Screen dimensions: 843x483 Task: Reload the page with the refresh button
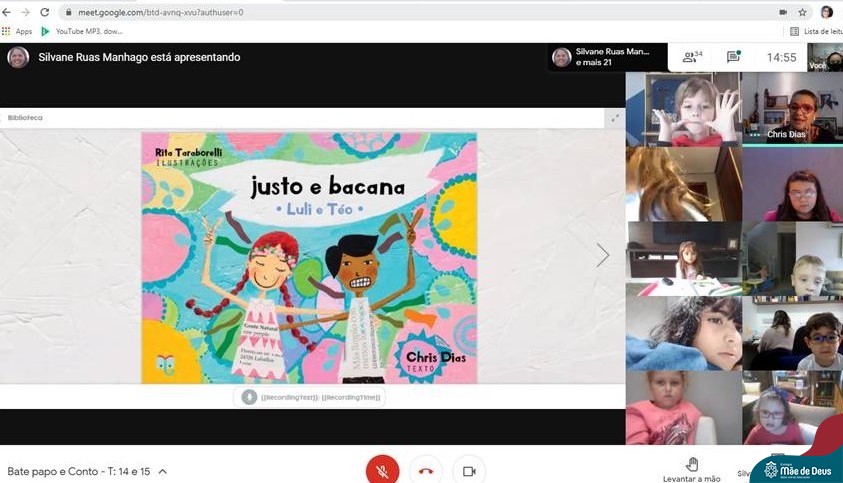click(45, 12)
